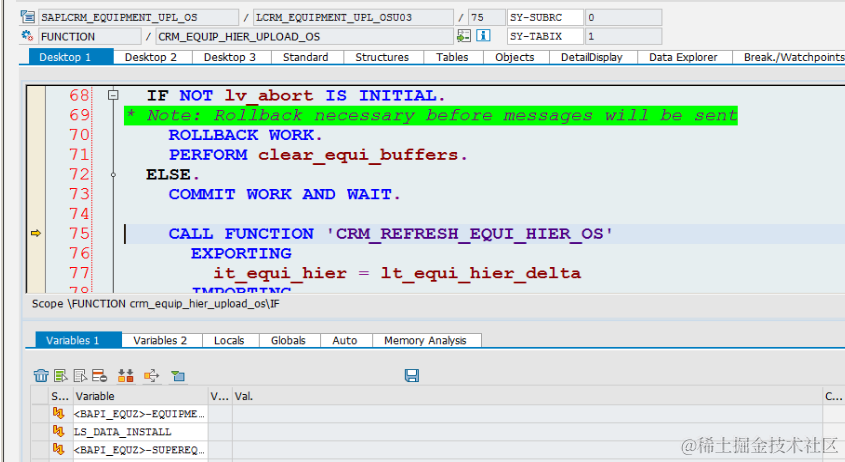The height and width of the screenshot is (462, 845).
Task: Click the Val. column header
Action: click(527, 396)
